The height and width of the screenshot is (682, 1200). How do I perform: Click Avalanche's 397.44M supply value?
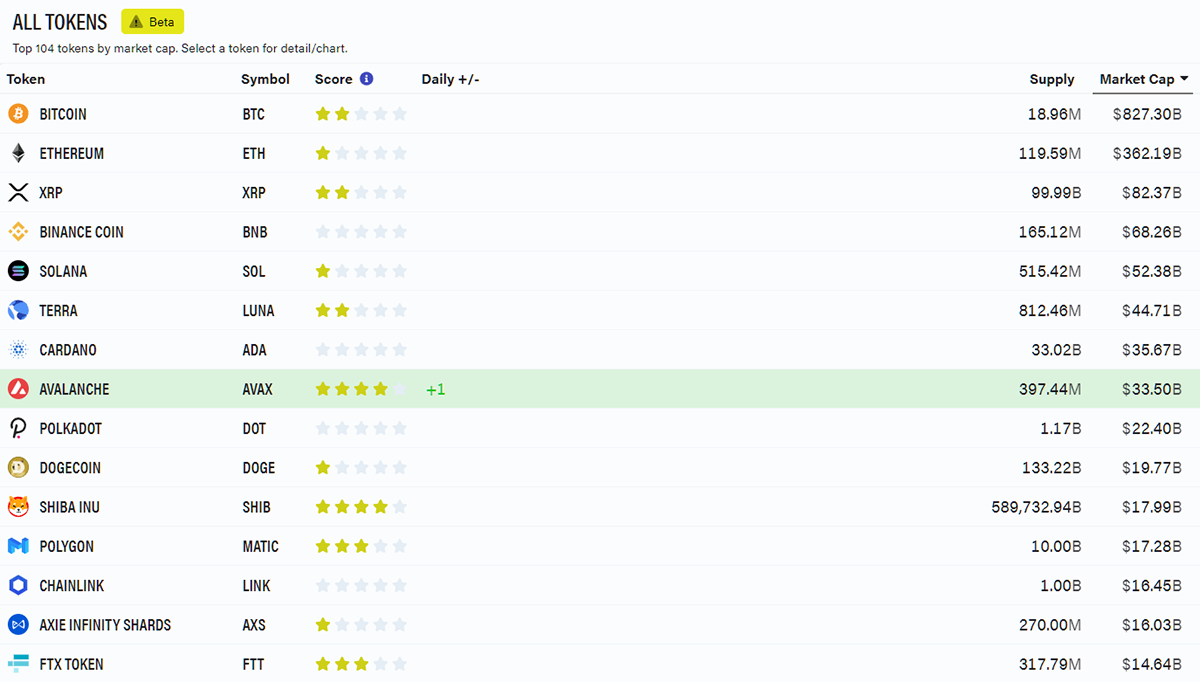1050,389
